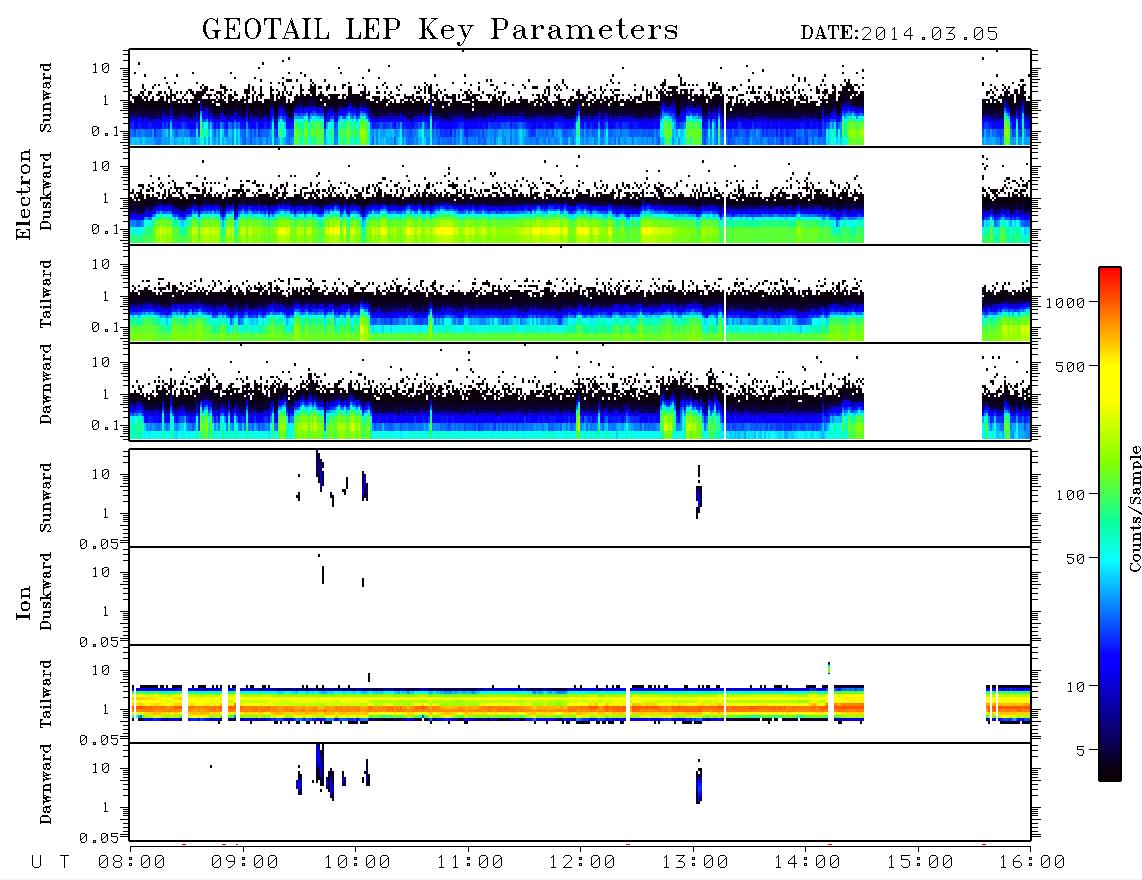Click the "10:00" time tick label

pyautogui.click(x=357, y=863)
